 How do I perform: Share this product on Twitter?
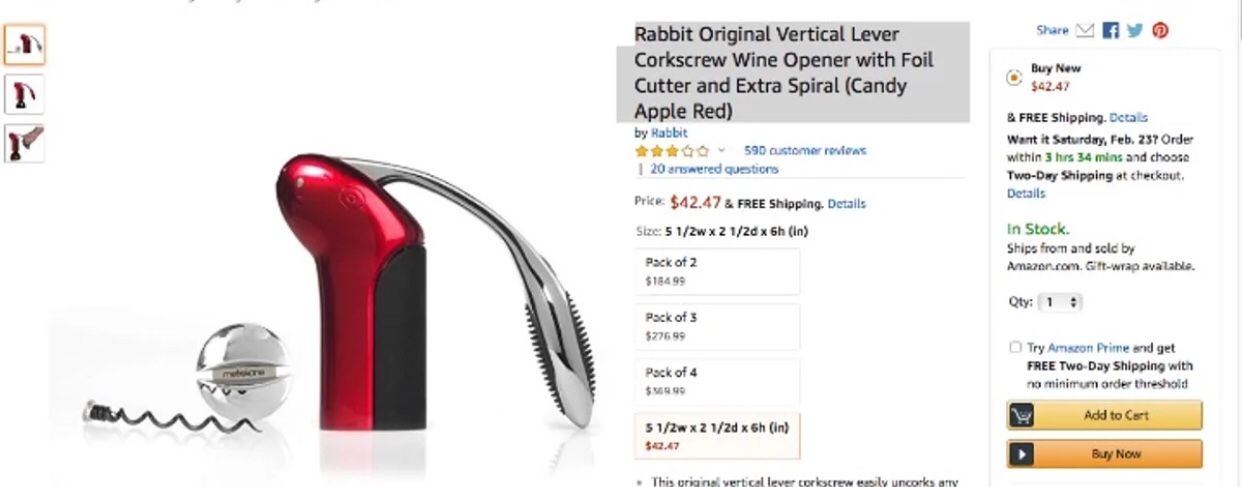pos(1135,31)
